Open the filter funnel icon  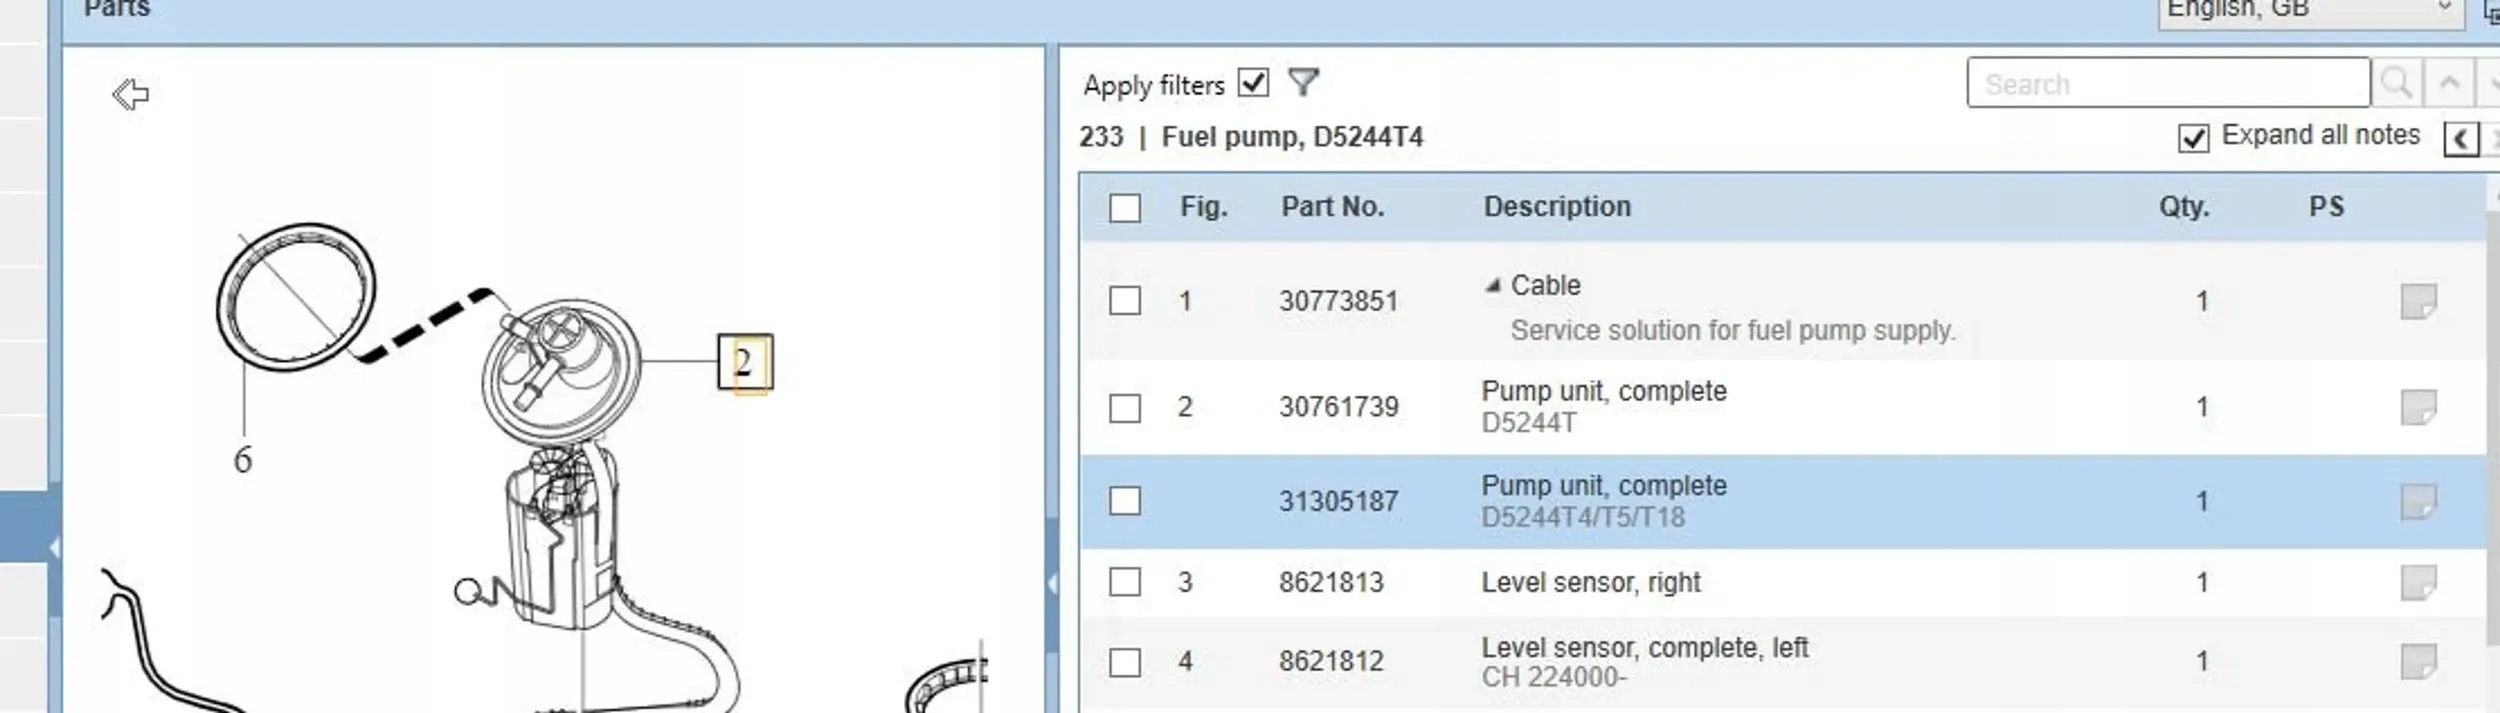point(1303,82)
